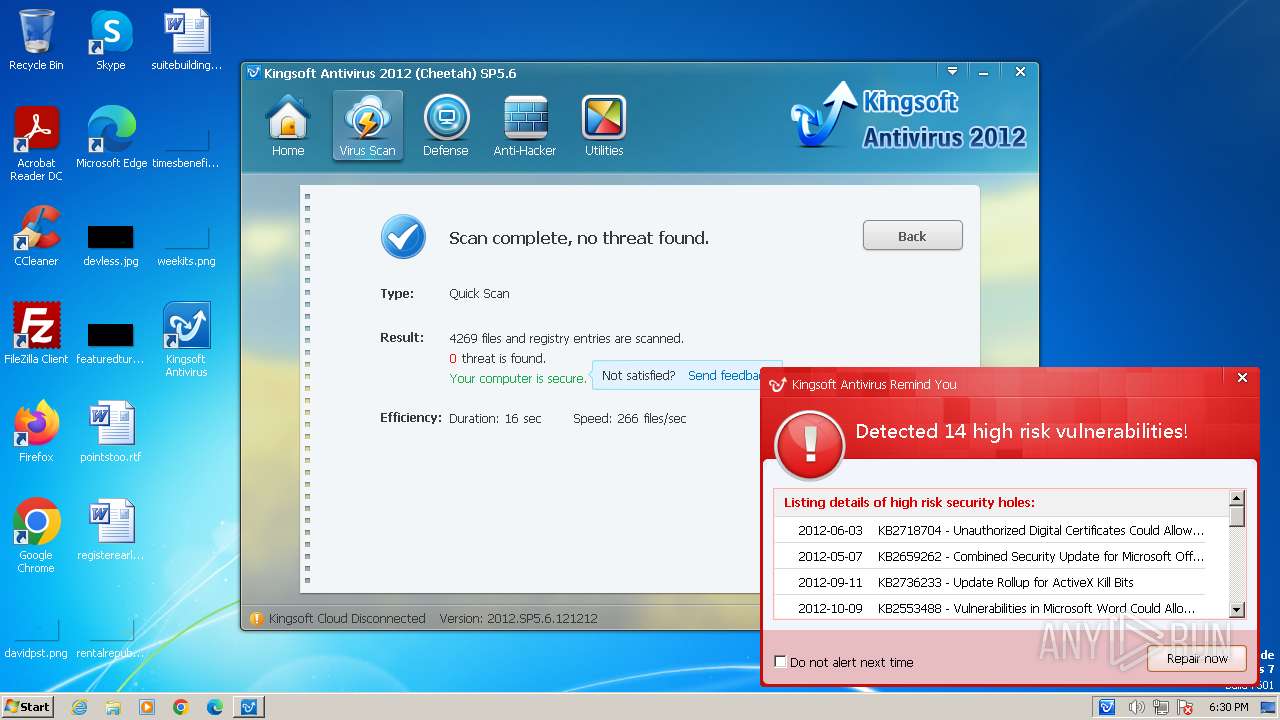Click the Back button on scan results
The width and height of the screenshot is (1280, 720).
912,236
